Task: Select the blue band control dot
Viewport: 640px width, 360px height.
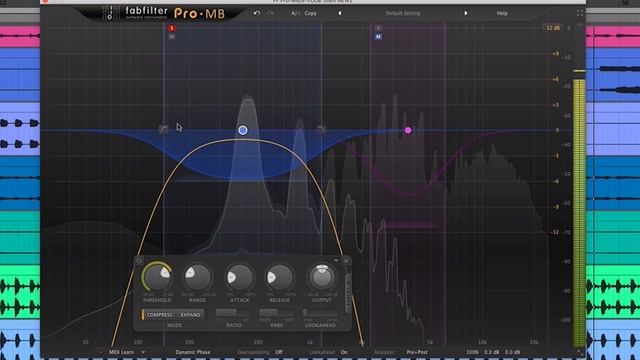Action: pyautogui.click(x=242, y=130)
